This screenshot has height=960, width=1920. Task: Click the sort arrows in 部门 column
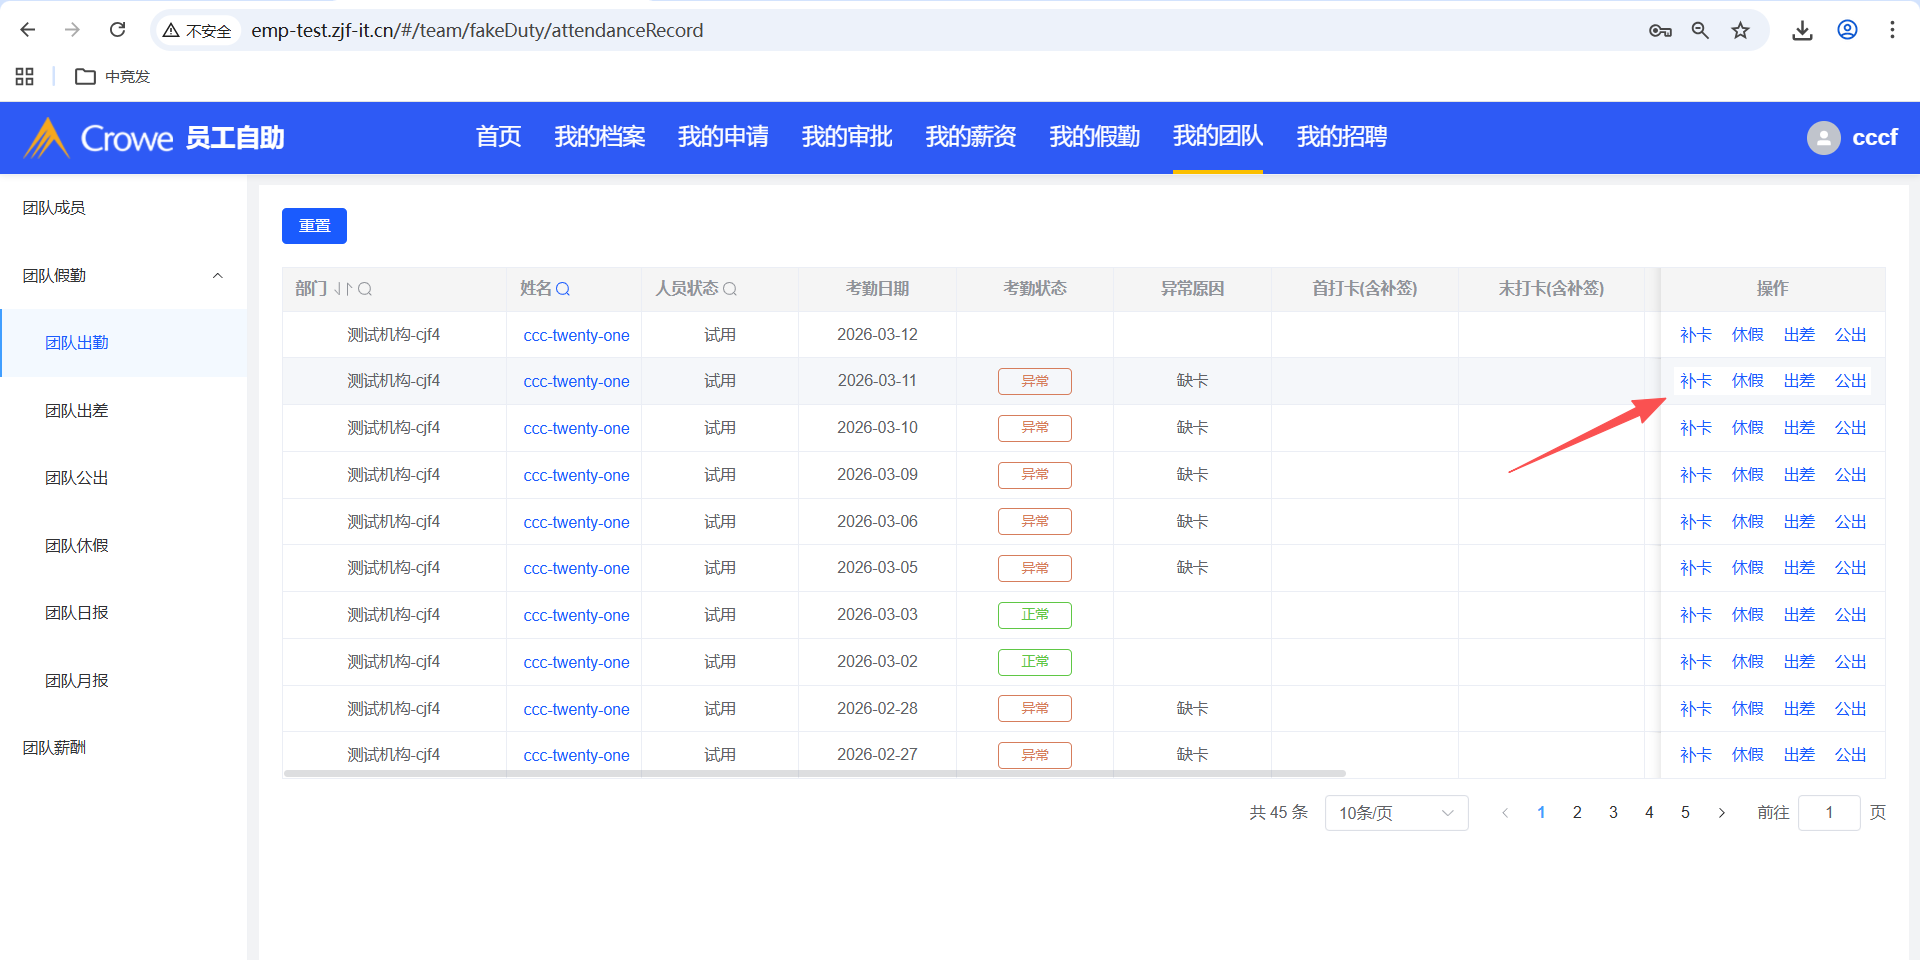[x=342, y=289]
